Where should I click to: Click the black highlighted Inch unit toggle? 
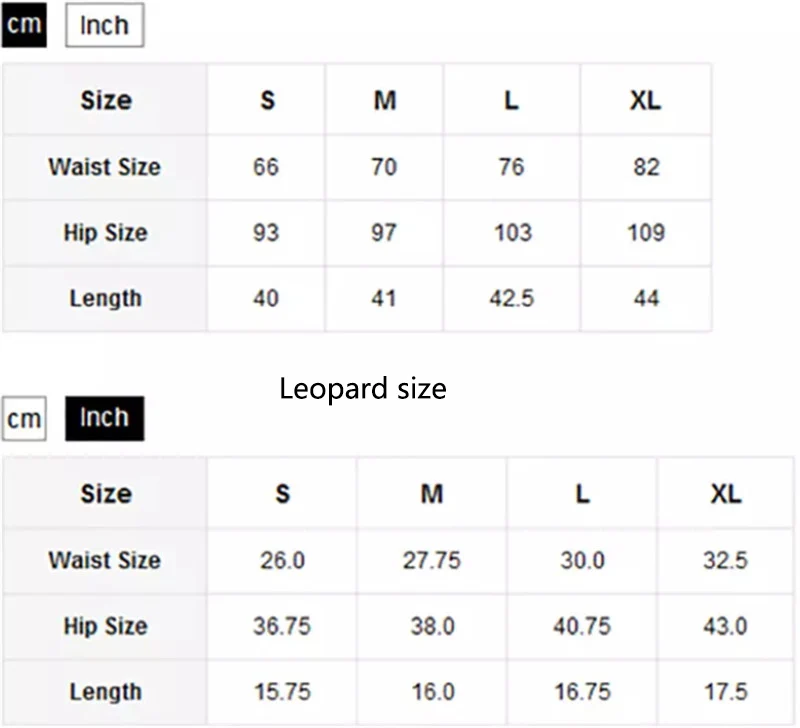click(104, 418)
